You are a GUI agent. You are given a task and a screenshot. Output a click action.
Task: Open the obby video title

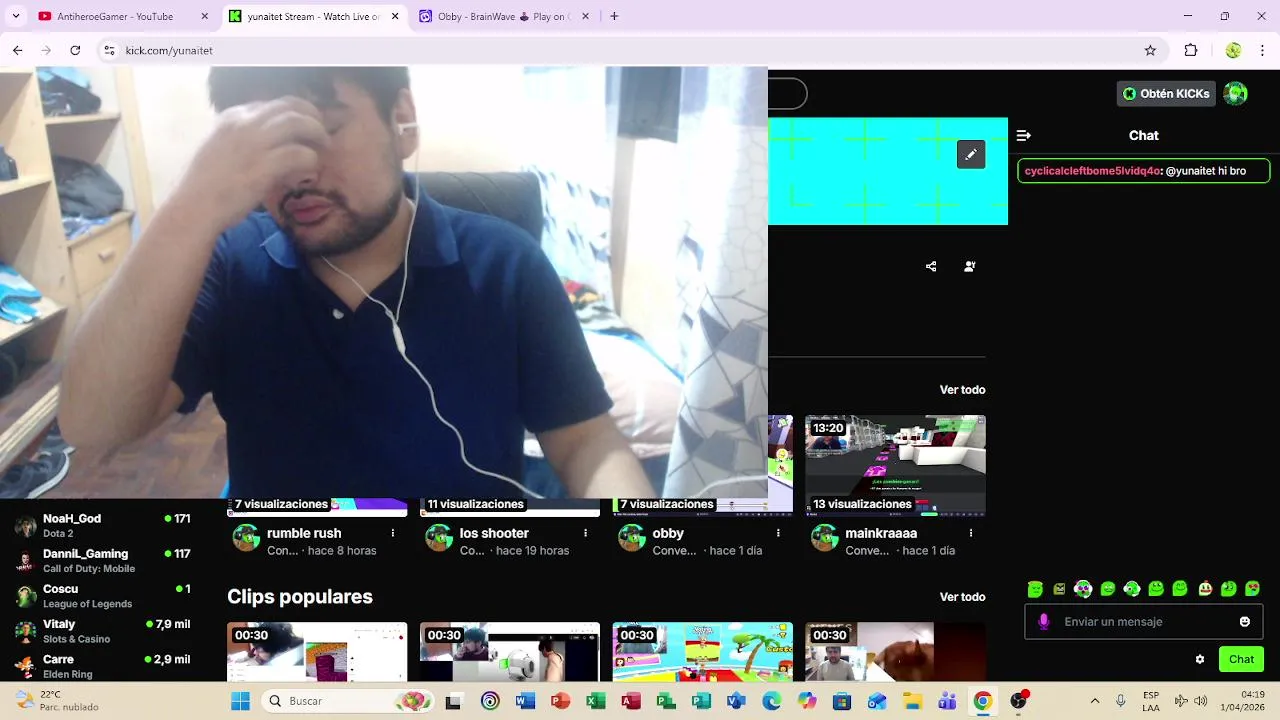pos(668,533)
